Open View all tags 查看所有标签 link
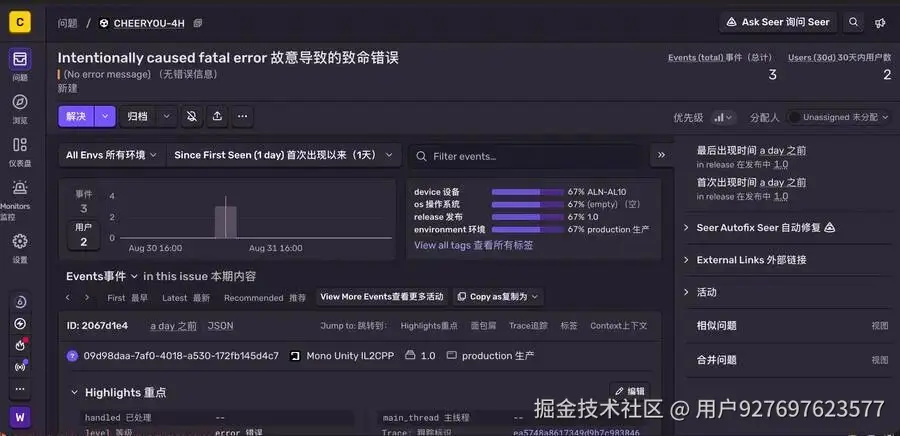The image size is (900, 436). click(474, 246)
